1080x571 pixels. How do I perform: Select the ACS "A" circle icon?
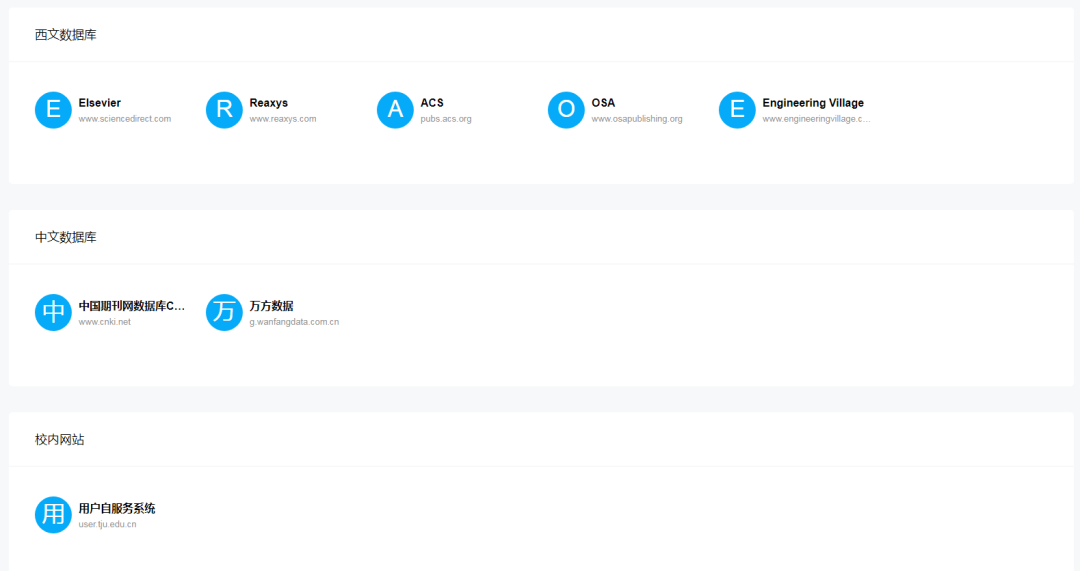(x=395, y=110)
